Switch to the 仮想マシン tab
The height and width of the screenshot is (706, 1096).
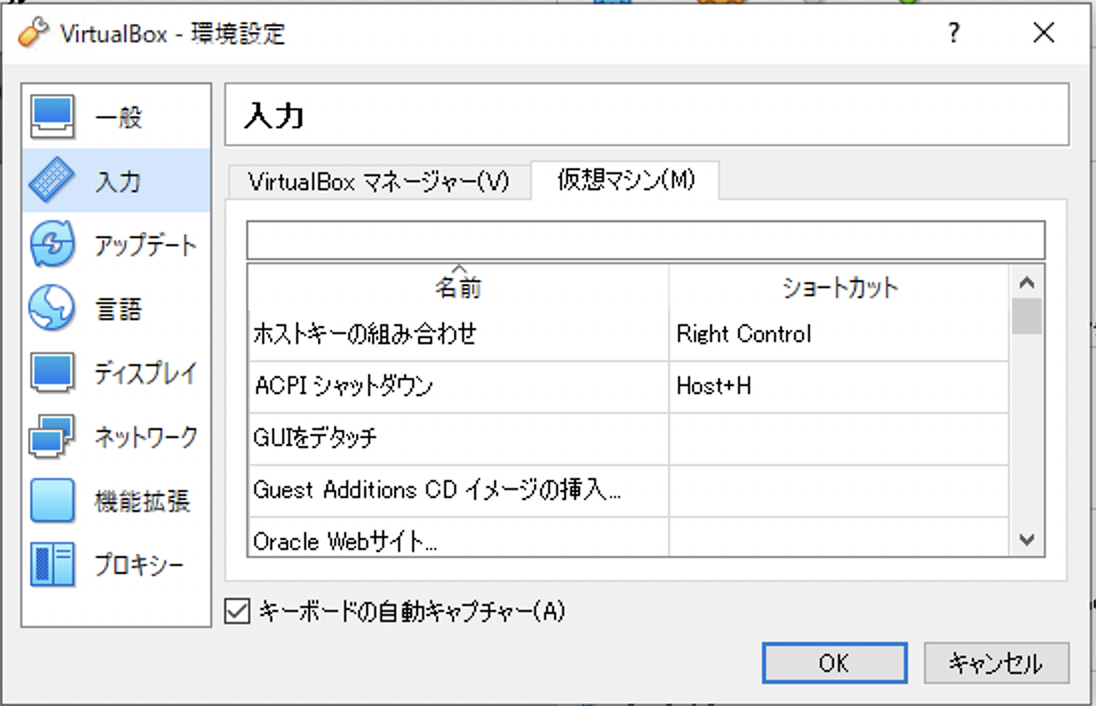[x=627, y=183]
